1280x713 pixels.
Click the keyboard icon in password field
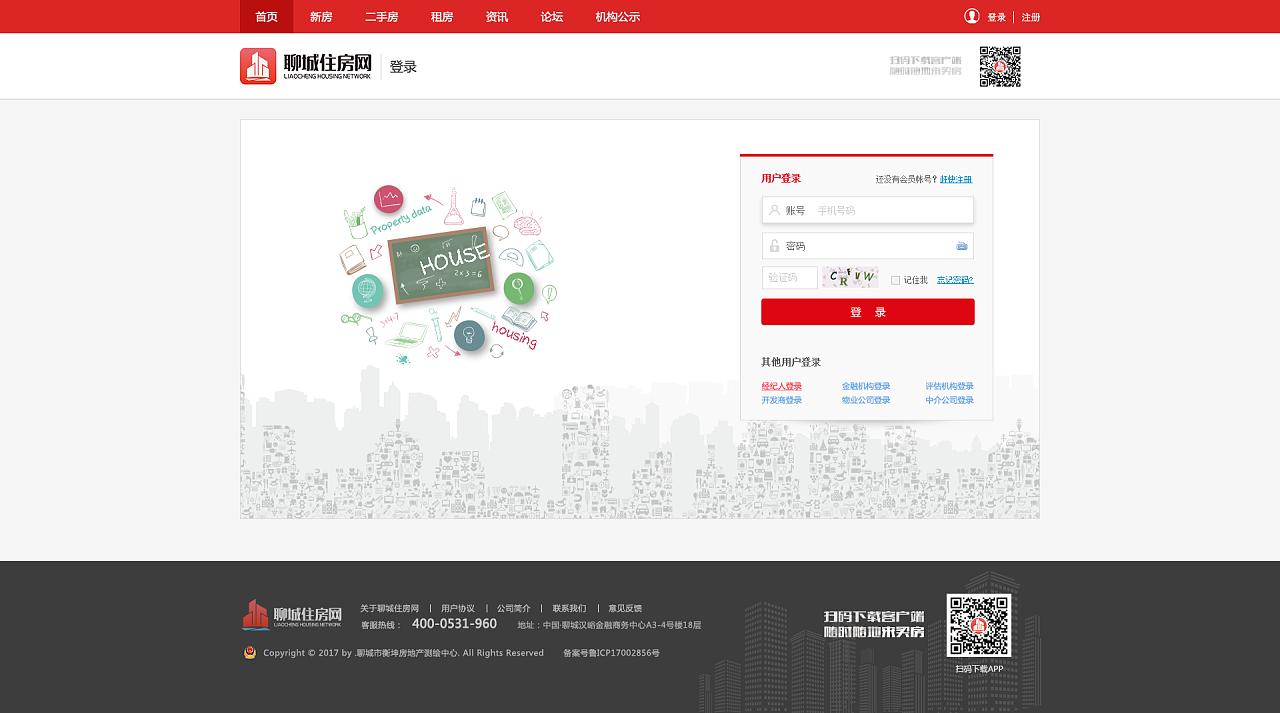pyautogui.click(x=961, y=246)
